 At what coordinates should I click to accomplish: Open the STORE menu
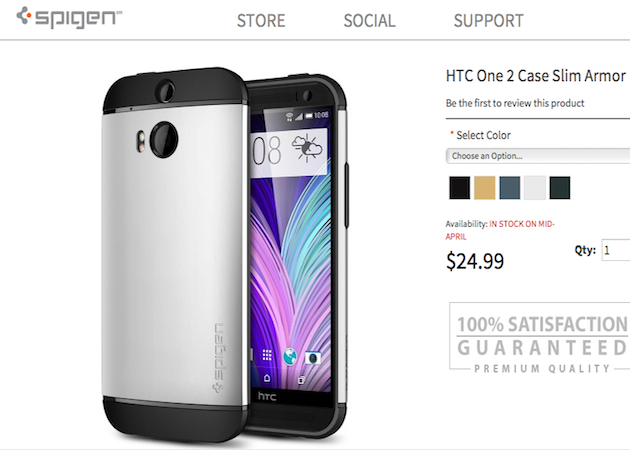click(261, 20)
